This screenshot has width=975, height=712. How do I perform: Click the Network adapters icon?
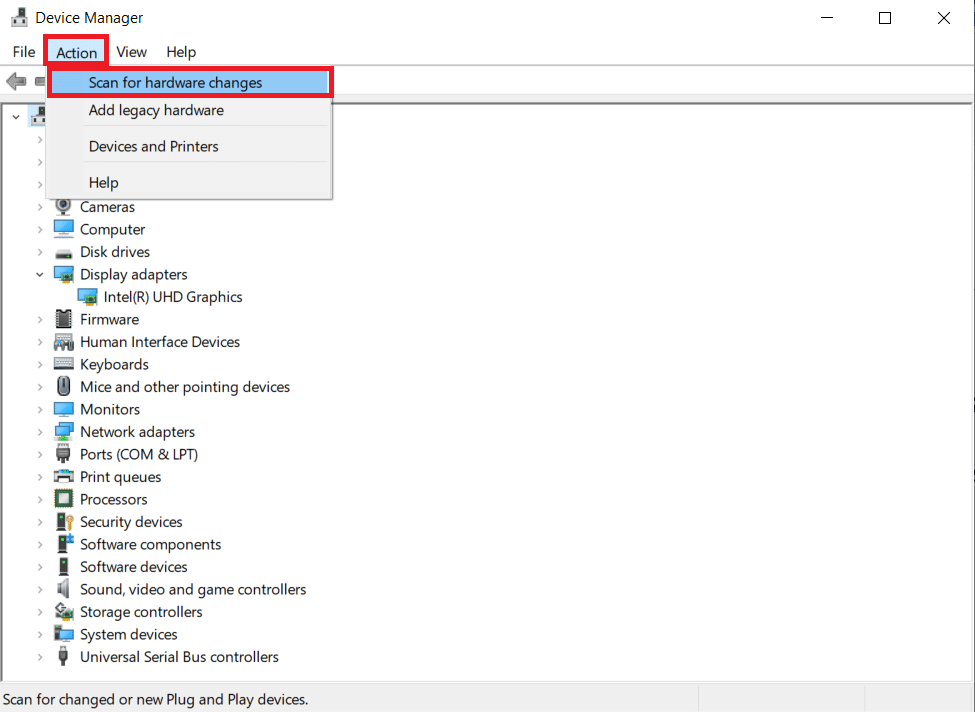coord(63,432)
